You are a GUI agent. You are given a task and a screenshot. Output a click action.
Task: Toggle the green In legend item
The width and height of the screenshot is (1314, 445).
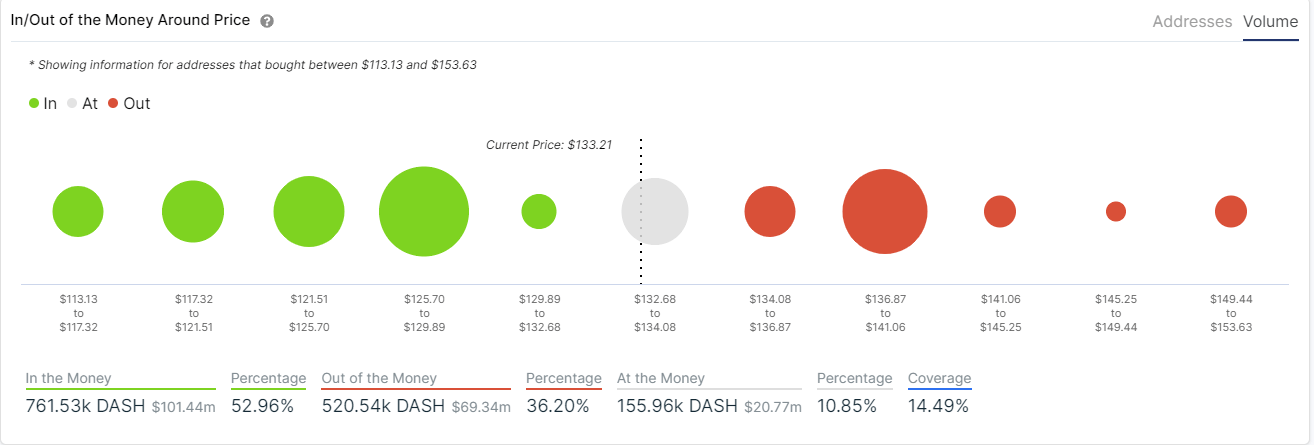(43, 103)
